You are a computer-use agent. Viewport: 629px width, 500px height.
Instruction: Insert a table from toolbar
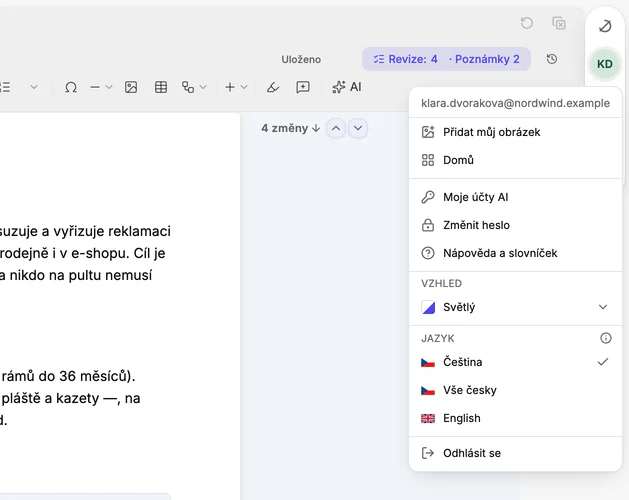pos(161,87)
